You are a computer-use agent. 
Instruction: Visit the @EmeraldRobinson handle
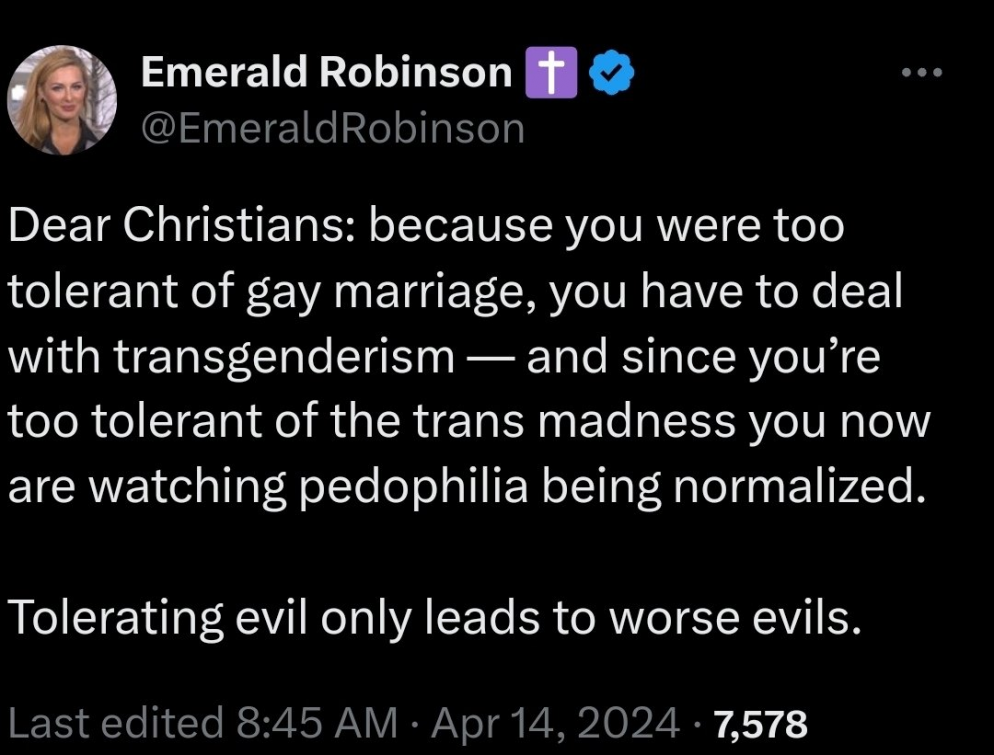point(333,129)
